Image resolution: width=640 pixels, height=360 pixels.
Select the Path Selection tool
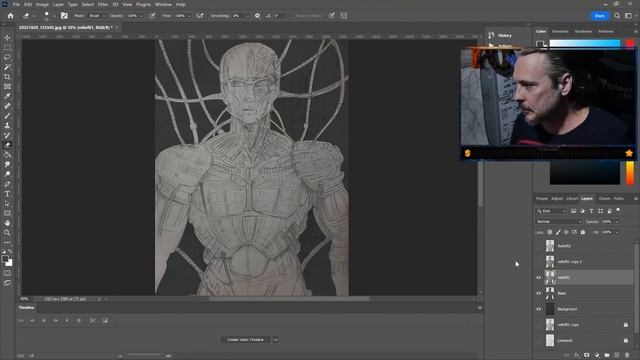[7, 204]
